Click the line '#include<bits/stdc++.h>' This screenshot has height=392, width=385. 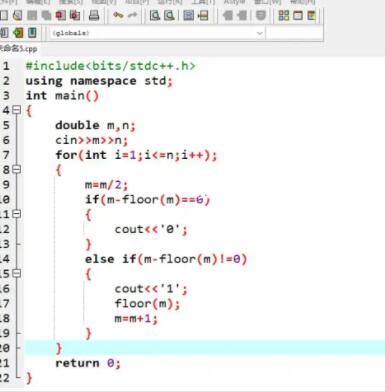(x=110, y=66)
